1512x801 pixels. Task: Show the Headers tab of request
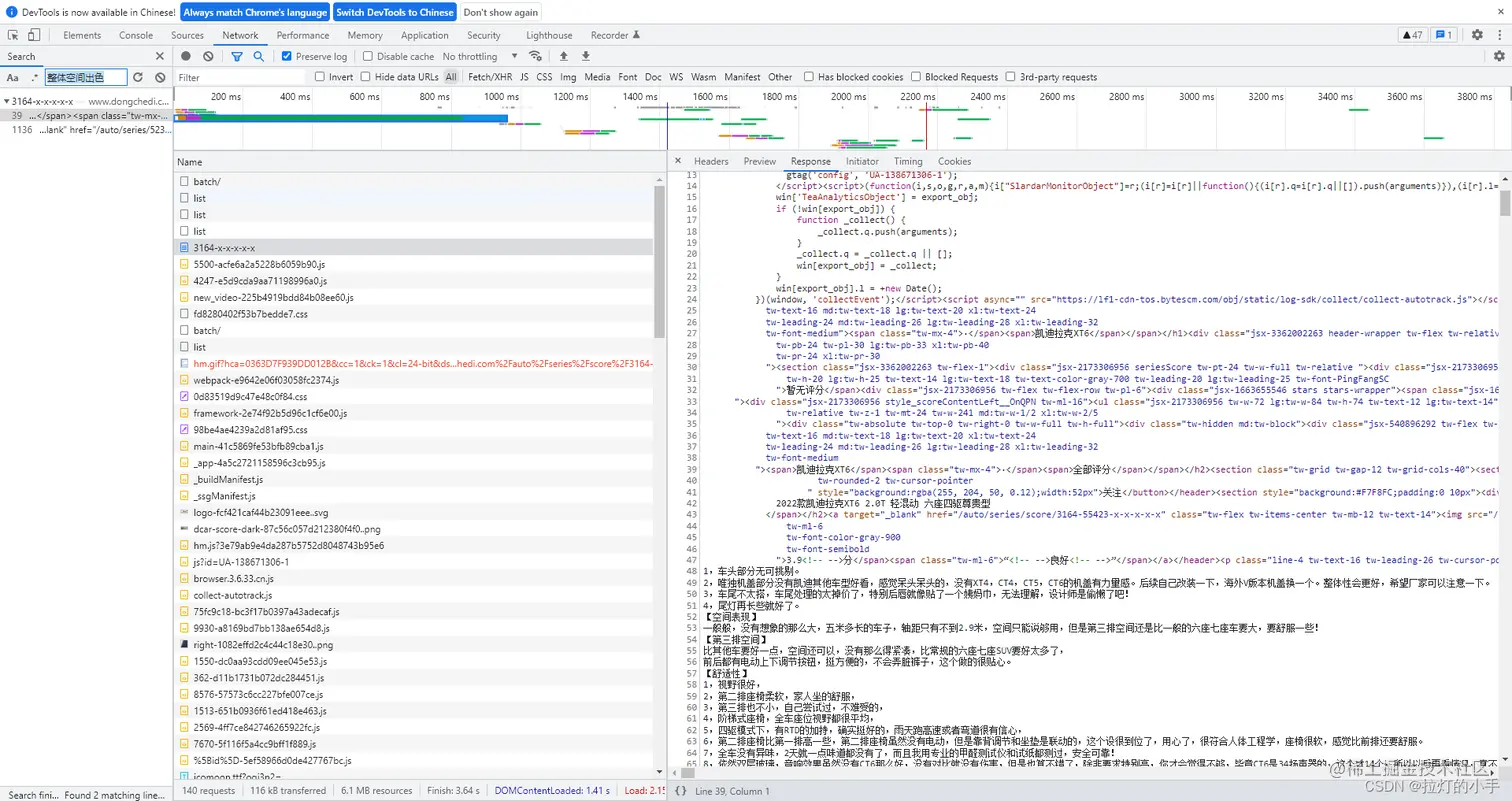[x=711, y=161]
